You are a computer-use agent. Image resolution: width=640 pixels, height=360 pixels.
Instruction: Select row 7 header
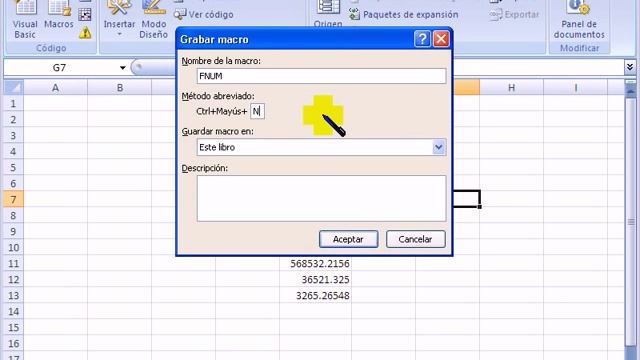tap(13, 199)
